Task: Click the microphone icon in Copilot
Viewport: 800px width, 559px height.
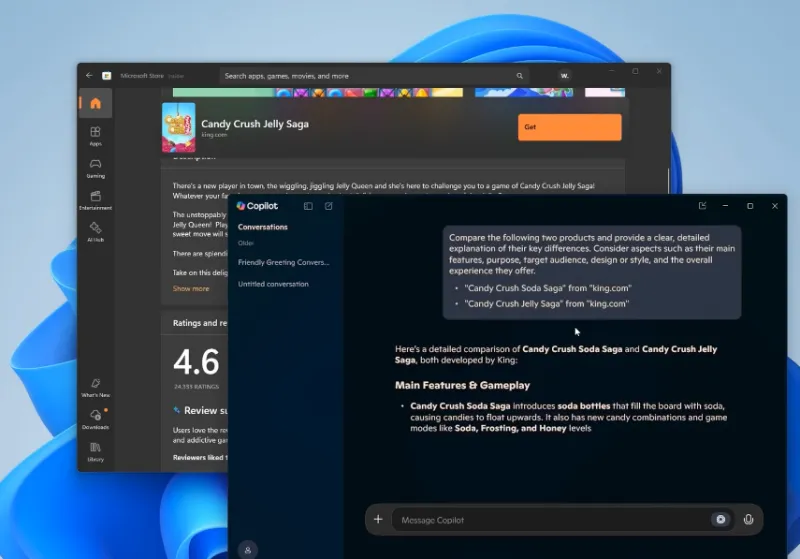Action: click(x=748, y=519)
